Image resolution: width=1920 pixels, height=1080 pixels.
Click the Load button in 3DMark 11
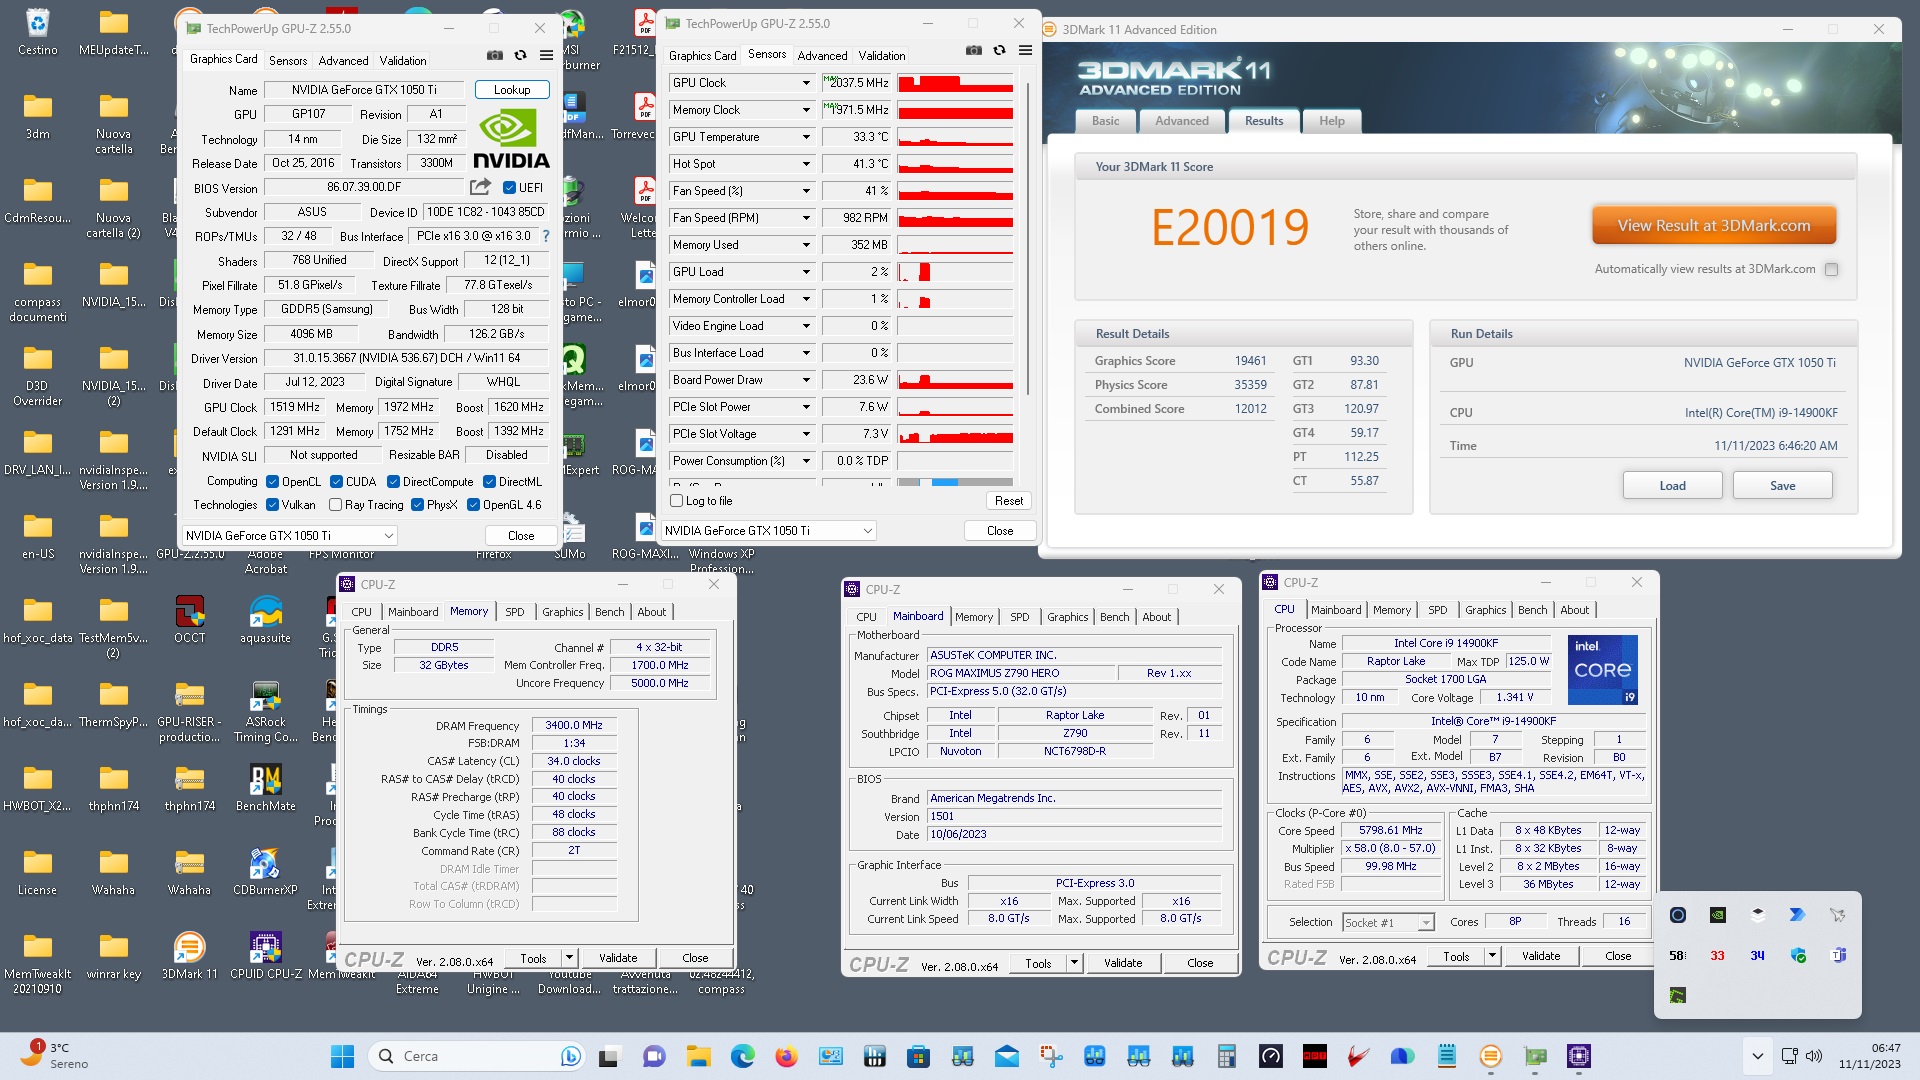(x=1672, y=486)
